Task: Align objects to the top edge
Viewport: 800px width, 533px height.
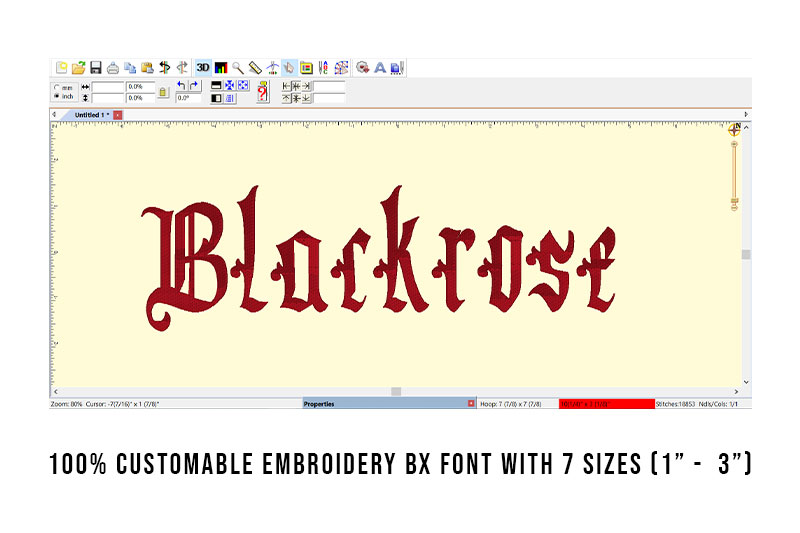Action: [x=286, y=98]
